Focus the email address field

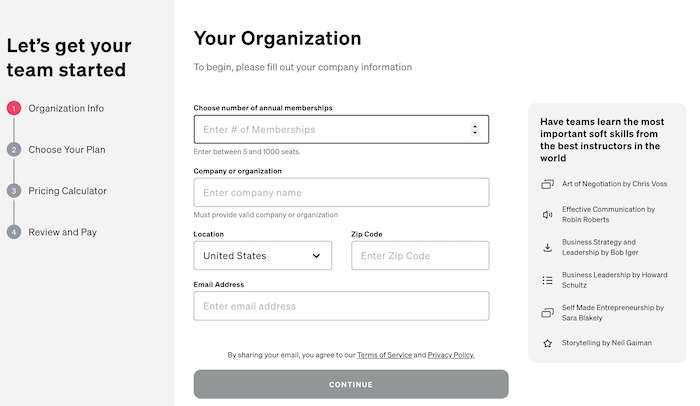pos(341,306)
